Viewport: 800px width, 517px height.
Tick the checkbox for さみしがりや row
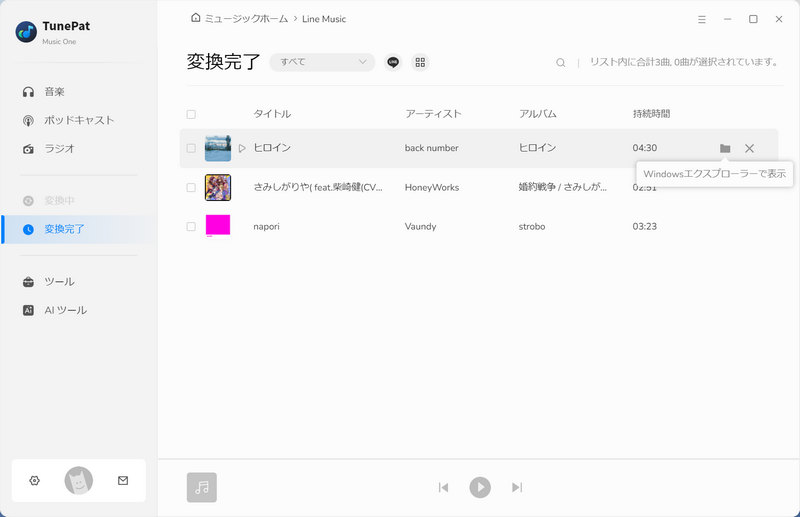191,188
